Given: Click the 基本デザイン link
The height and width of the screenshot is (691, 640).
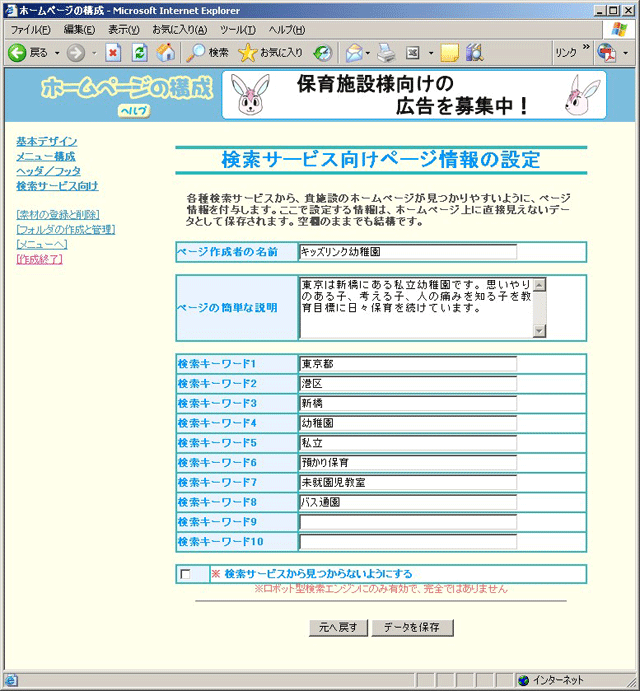Looking at the screenshot, I should (x=47, y=141).
